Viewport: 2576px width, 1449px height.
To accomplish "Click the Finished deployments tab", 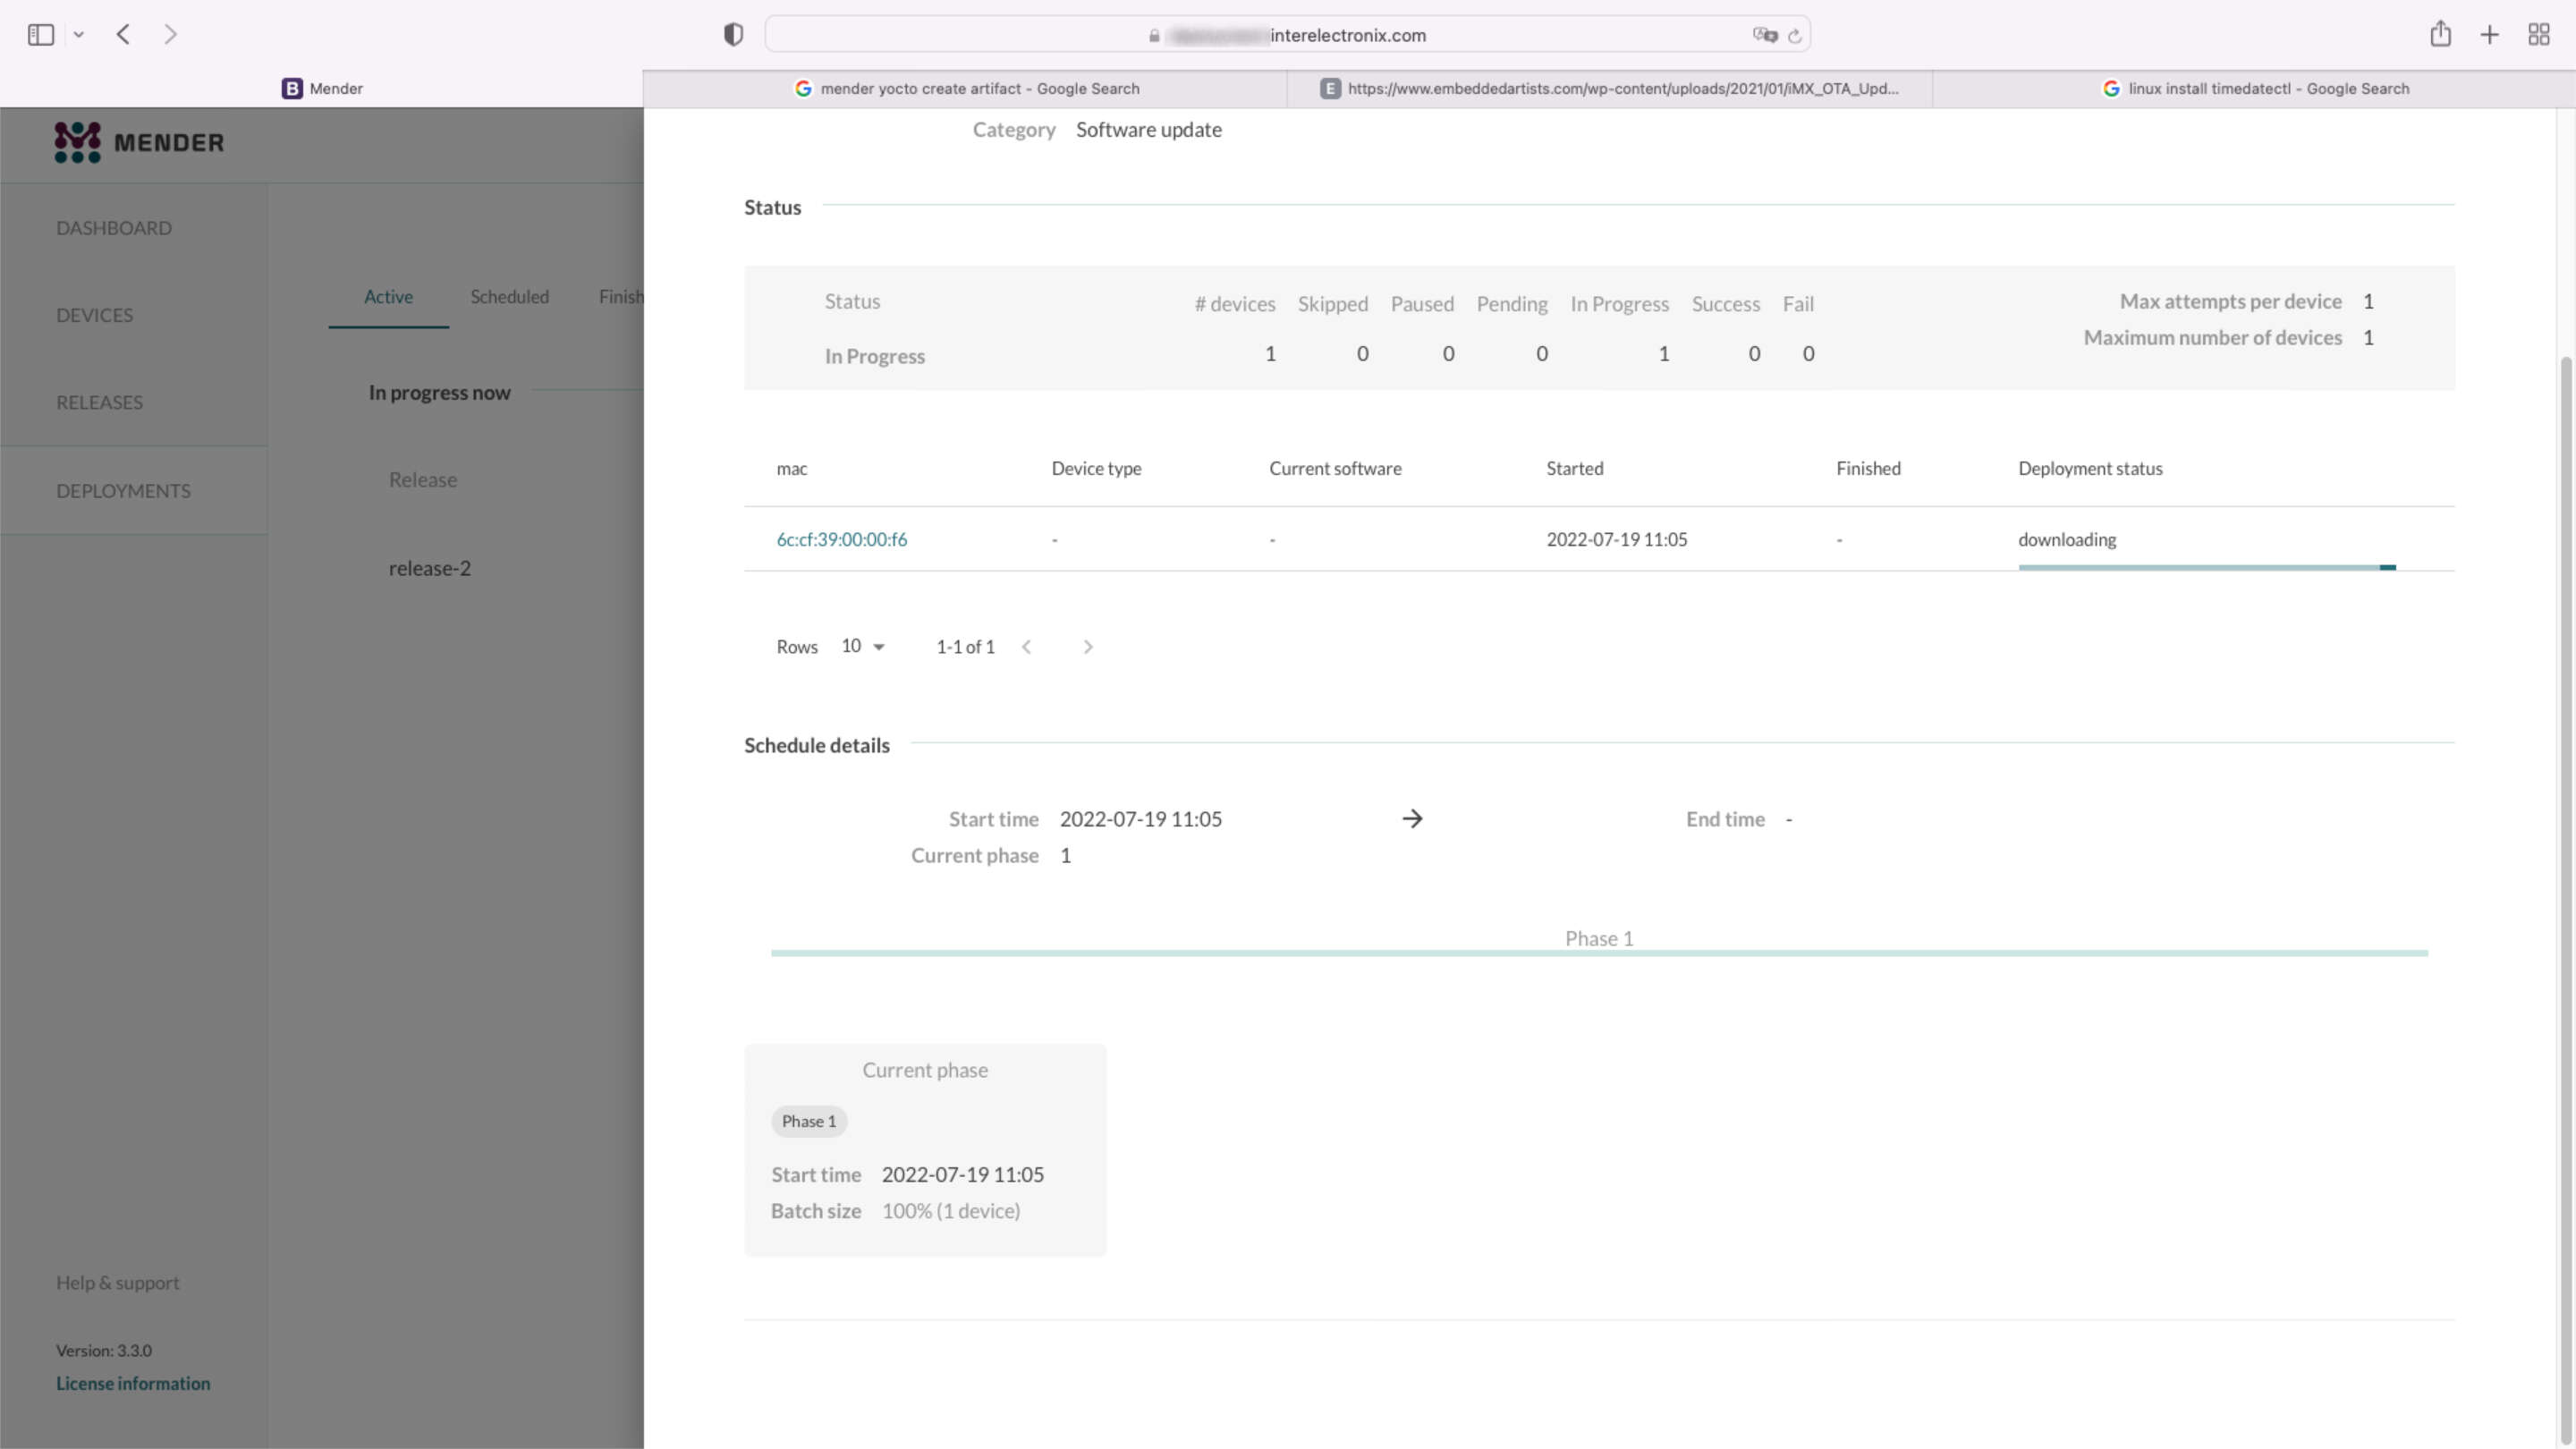I will pos(630,295).
